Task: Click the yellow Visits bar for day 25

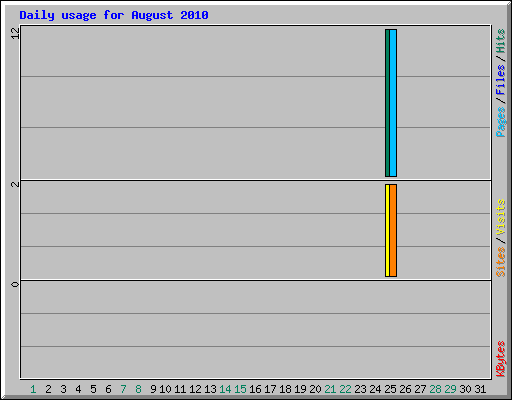Action: coord(387,230)
